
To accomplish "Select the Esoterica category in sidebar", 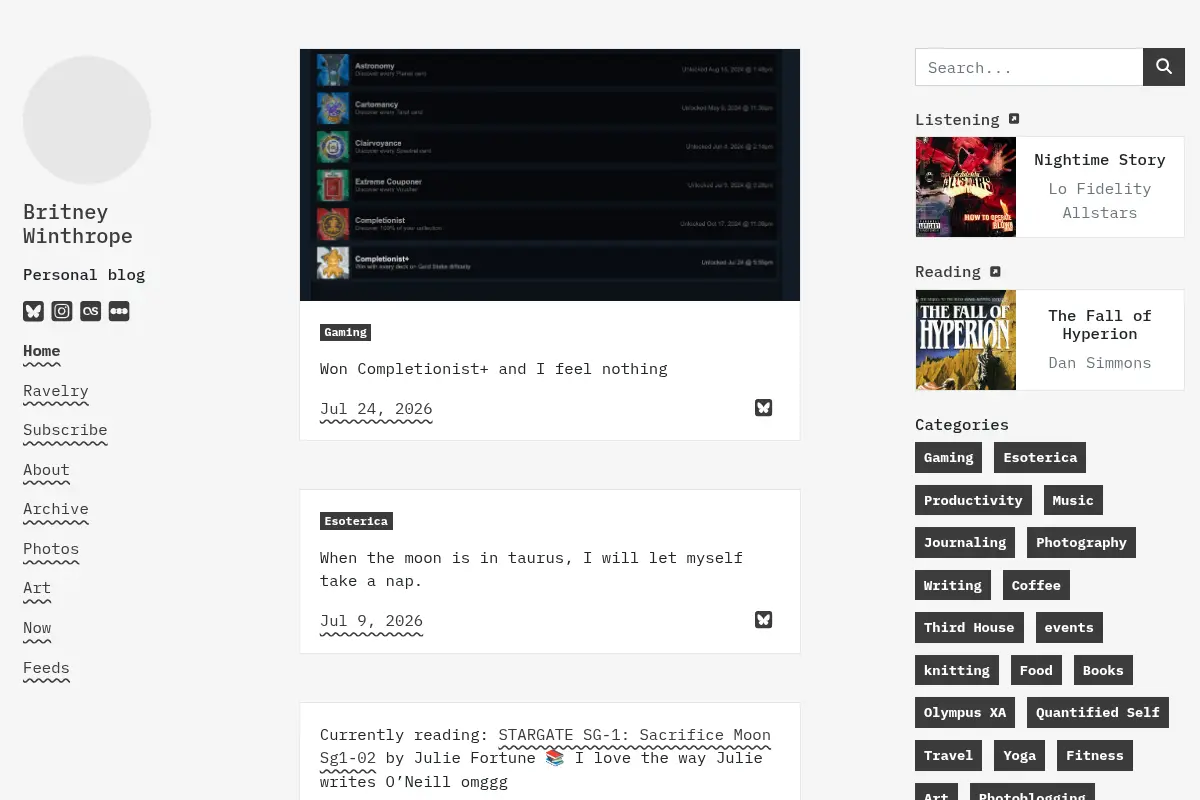I will pyautogui.click(x=1040, y=458).
